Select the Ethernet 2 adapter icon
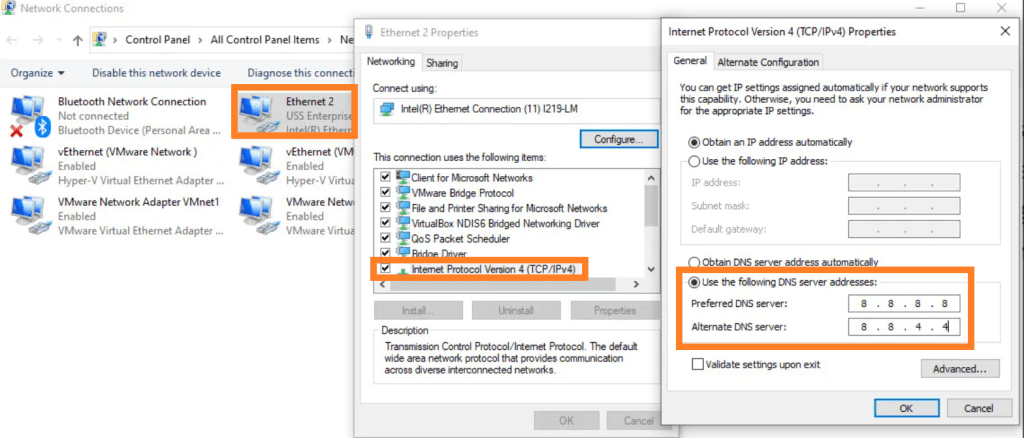 [x=256, y=112]
